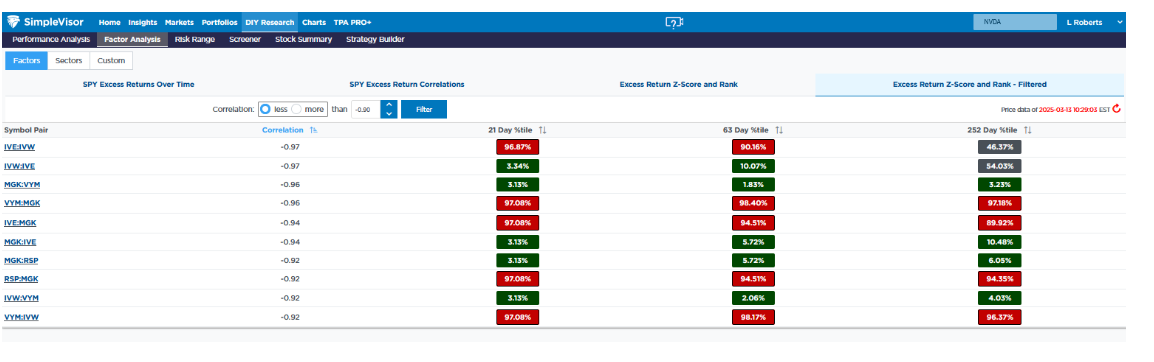Click the 21 Day %tile sort arrows
The image size is (1154, 362).
542,129
